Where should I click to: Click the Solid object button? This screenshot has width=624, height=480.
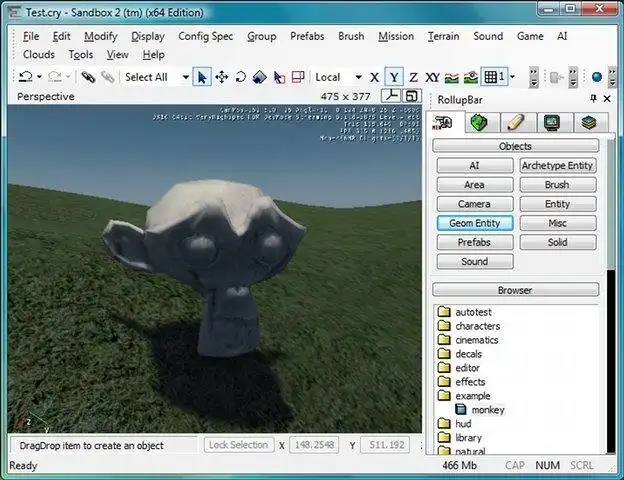point(558,242)
